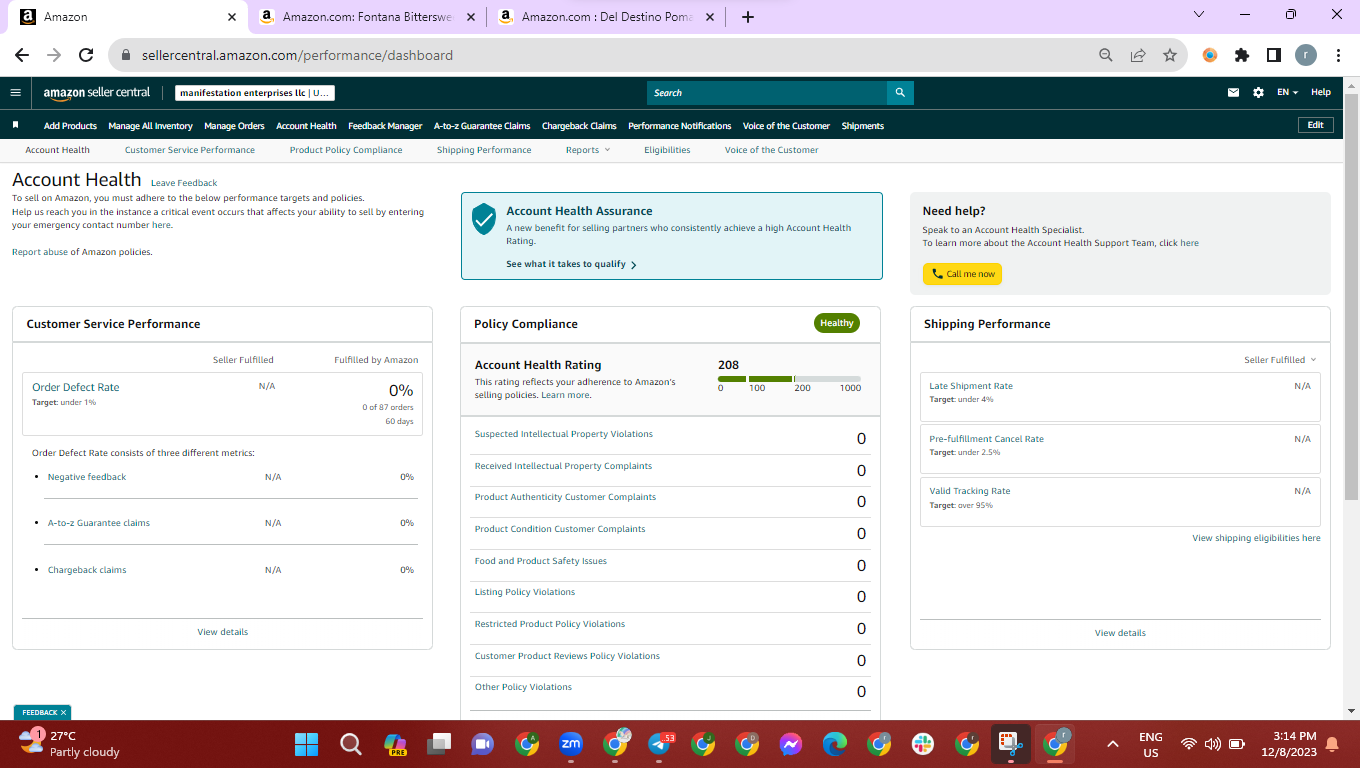The height and width of the screenshot is (768, 1360).
Task: Open Telegram from the taskbar
Action: click(x=660, y=744)
